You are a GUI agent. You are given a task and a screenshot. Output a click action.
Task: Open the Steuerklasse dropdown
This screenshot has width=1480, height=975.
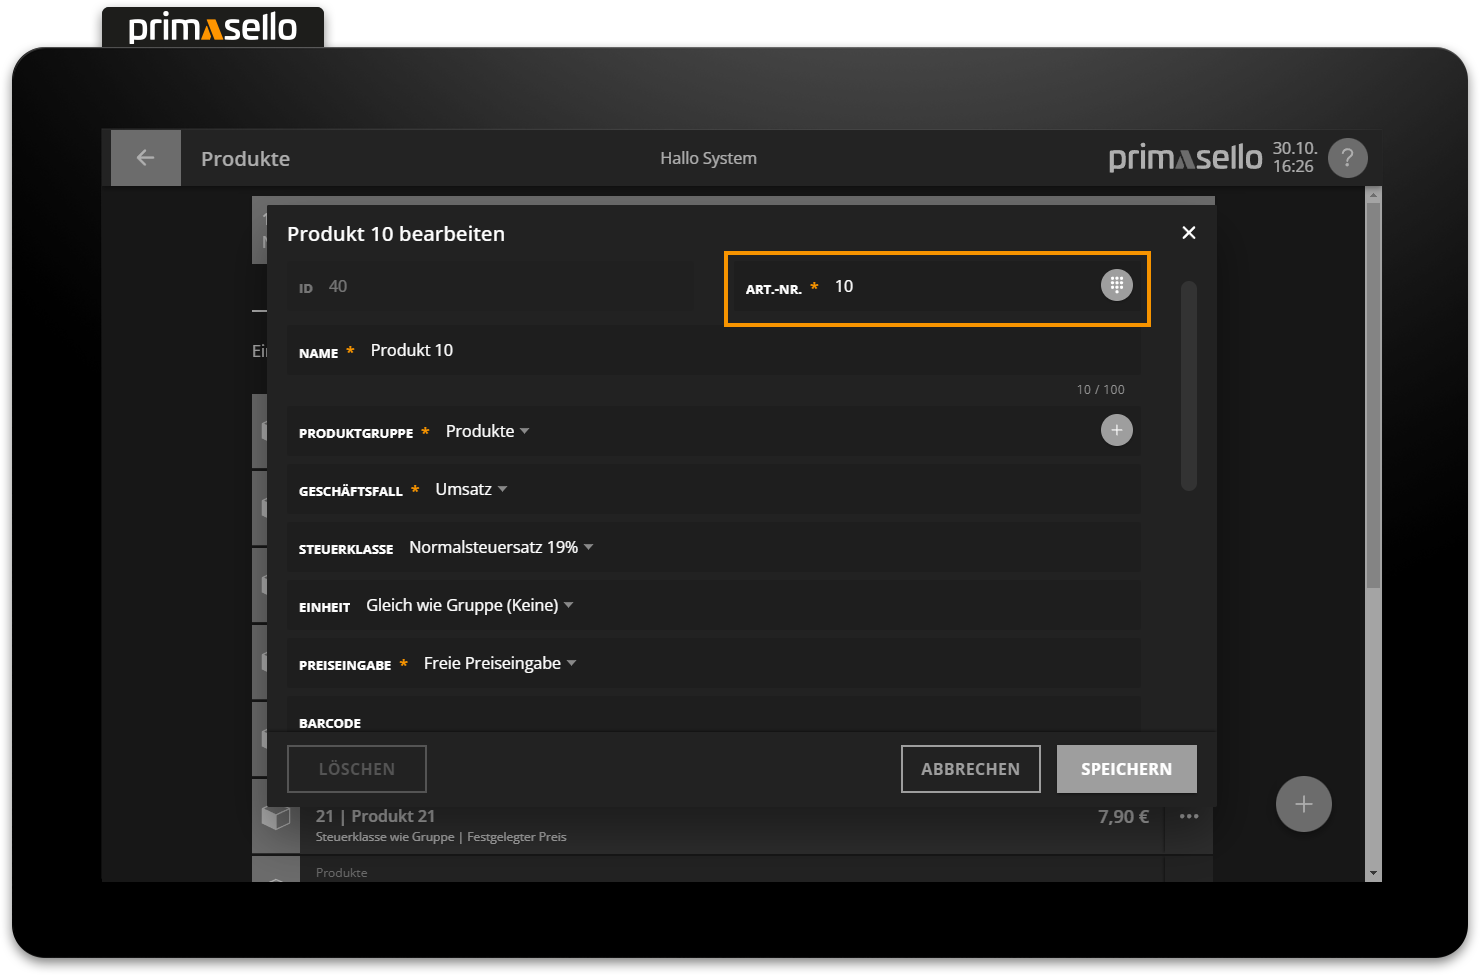500,546
